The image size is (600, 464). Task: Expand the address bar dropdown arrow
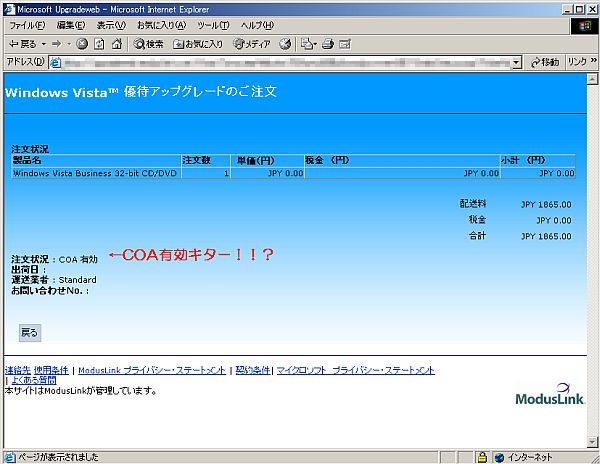[517, 62]
